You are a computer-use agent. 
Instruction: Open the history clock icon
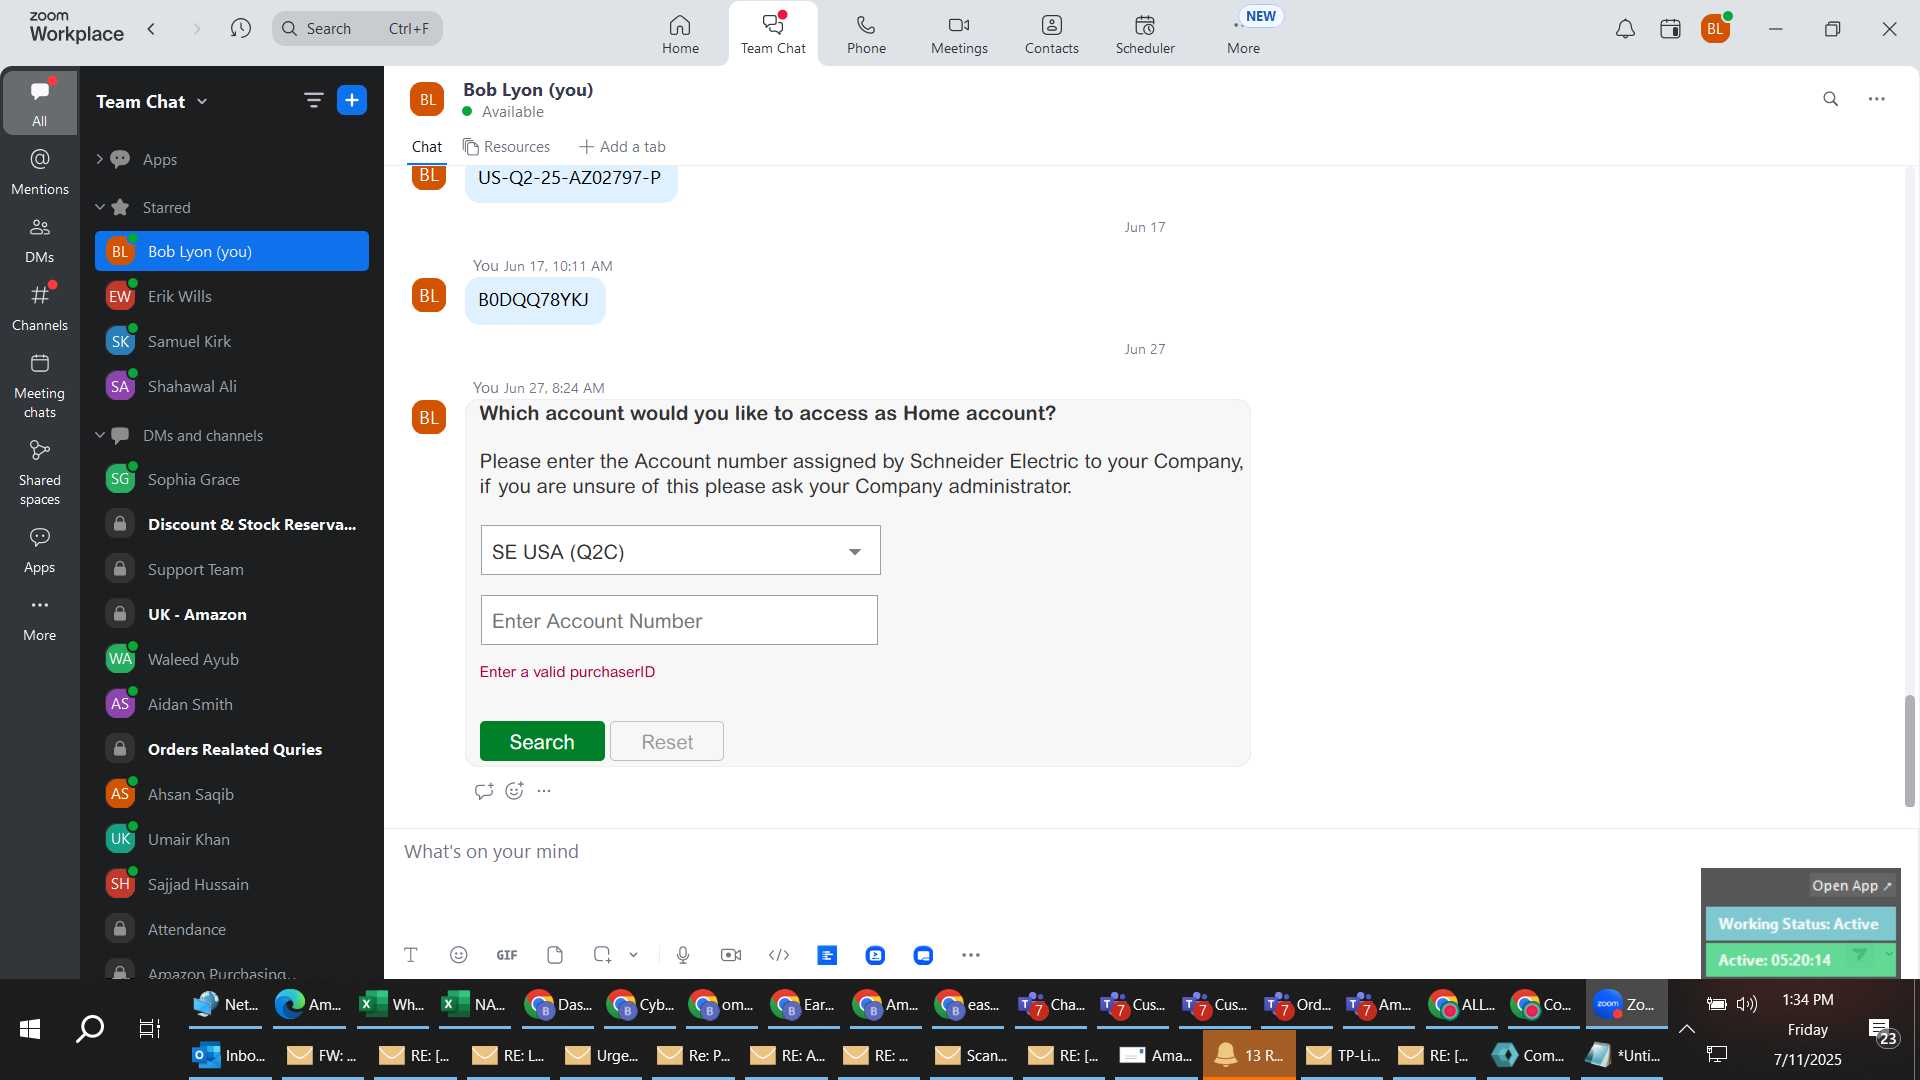240,28
